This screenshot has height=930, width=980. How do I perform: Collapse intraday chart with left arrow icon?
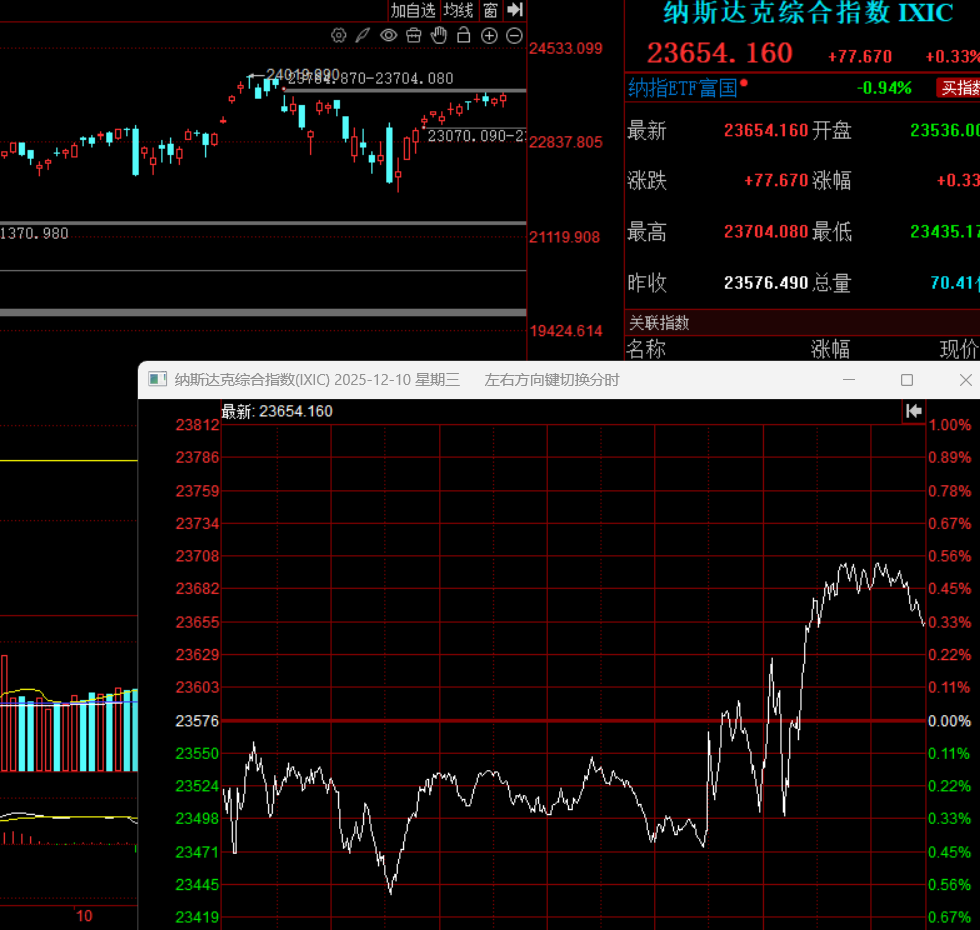click(x=912, y=411)
